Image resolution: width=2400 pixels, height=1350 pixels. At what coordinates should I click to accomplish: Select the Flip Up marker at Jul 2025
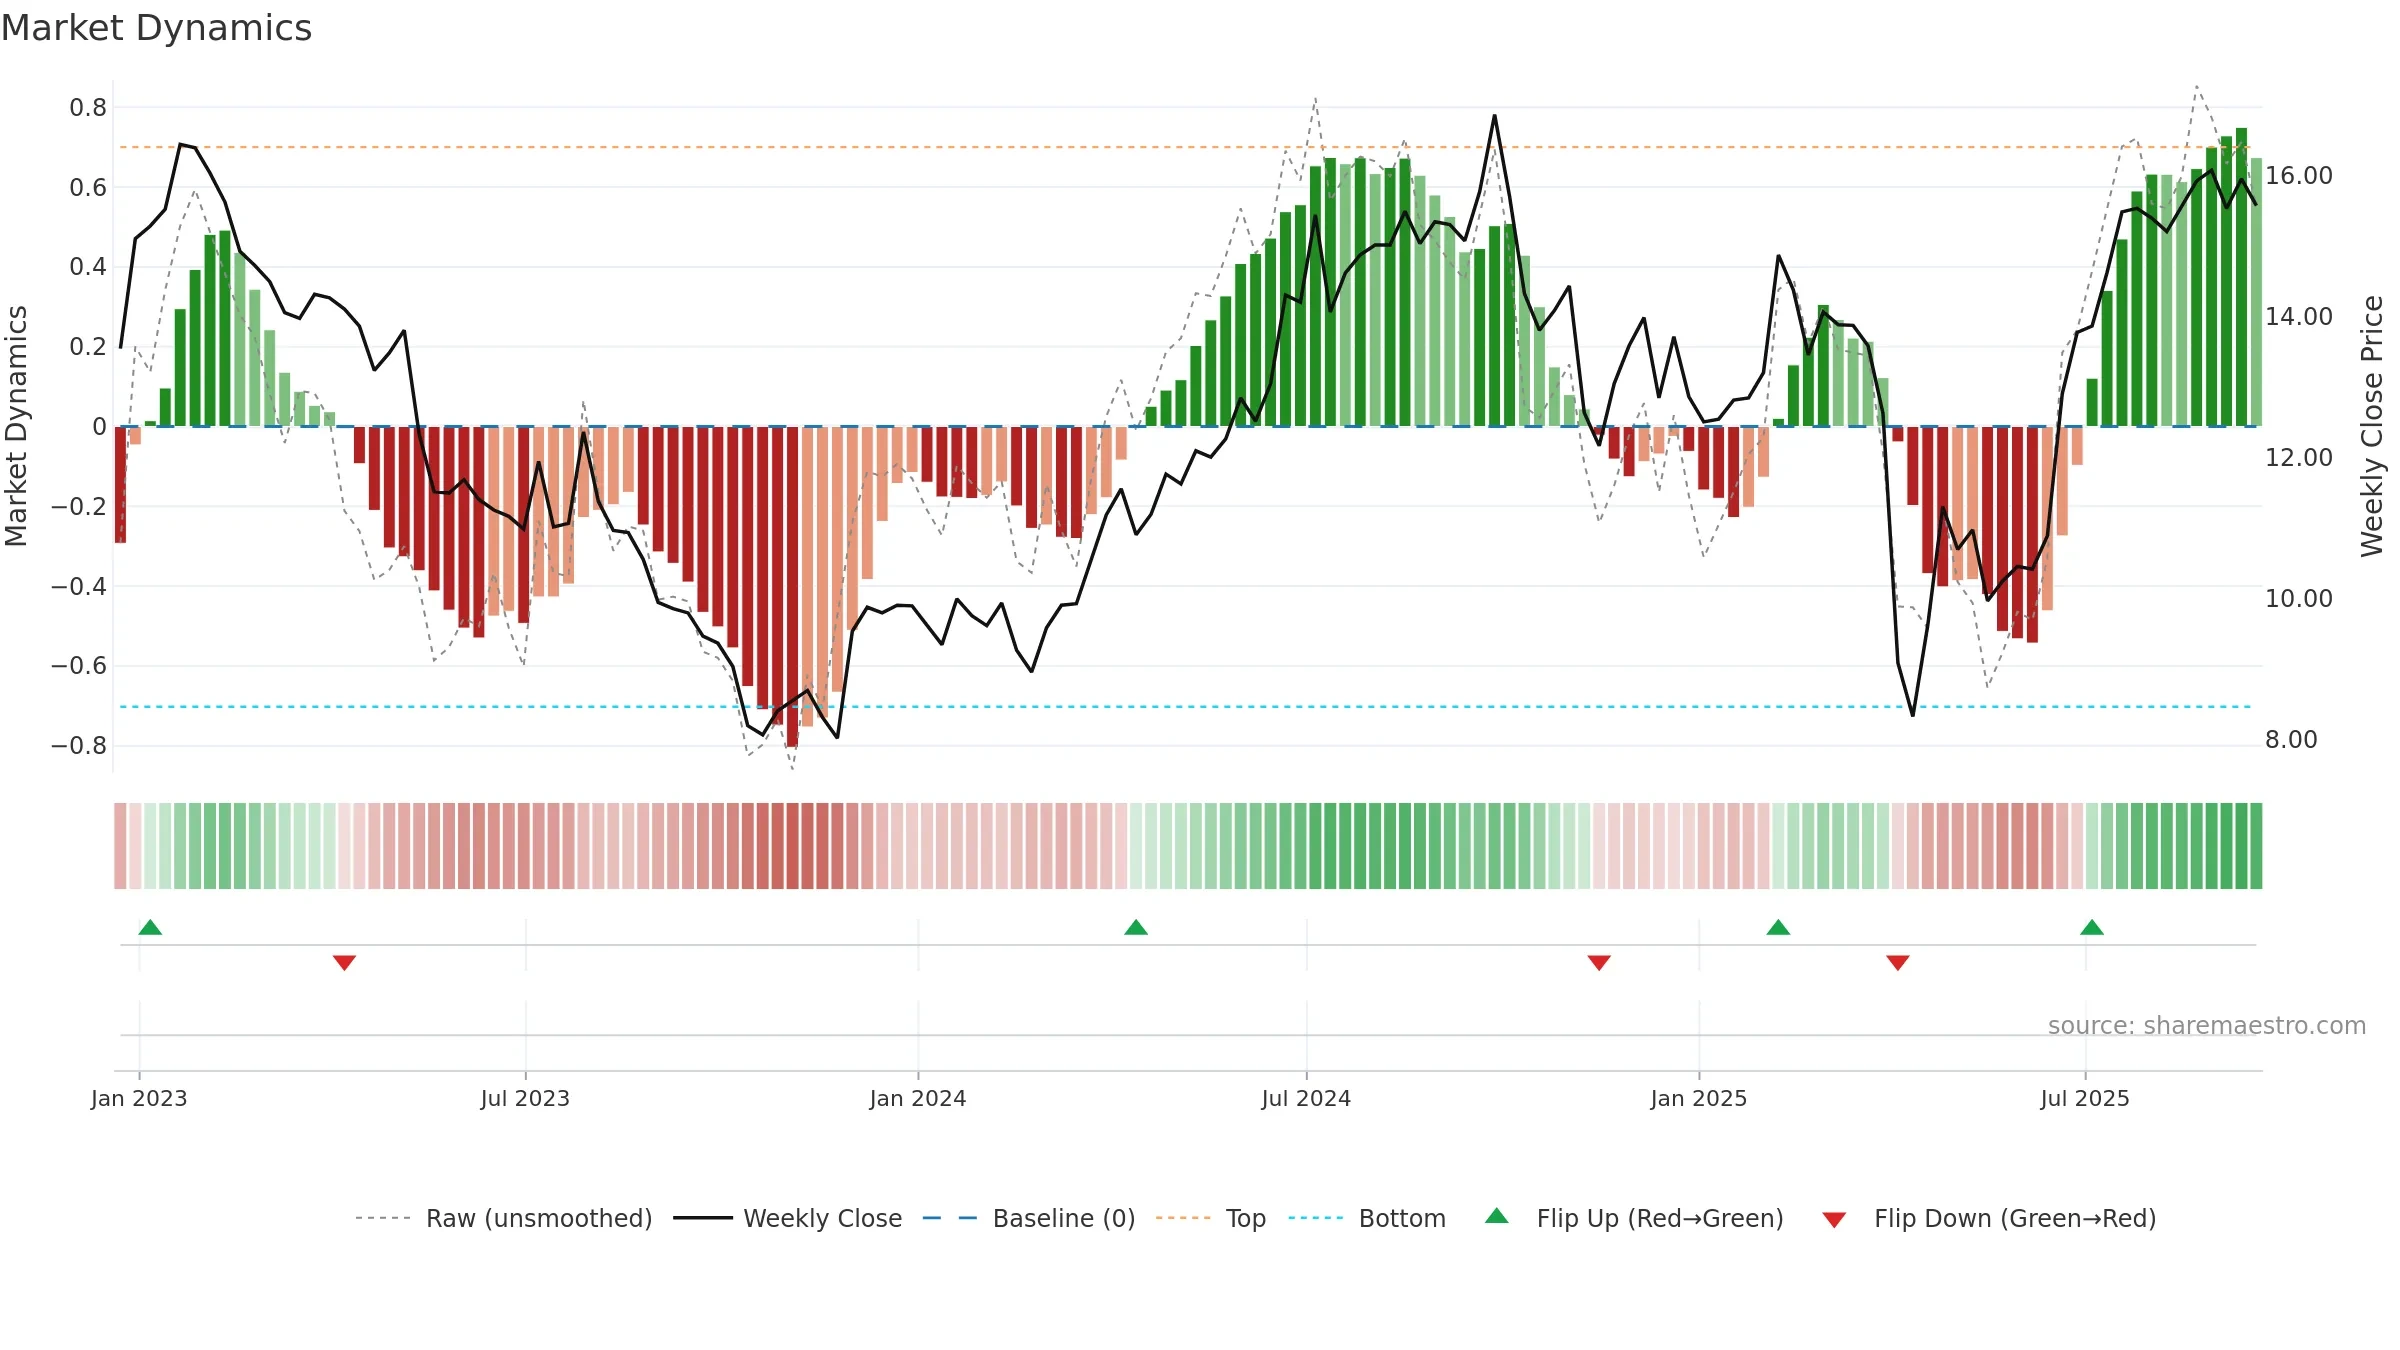[2092, 927]
